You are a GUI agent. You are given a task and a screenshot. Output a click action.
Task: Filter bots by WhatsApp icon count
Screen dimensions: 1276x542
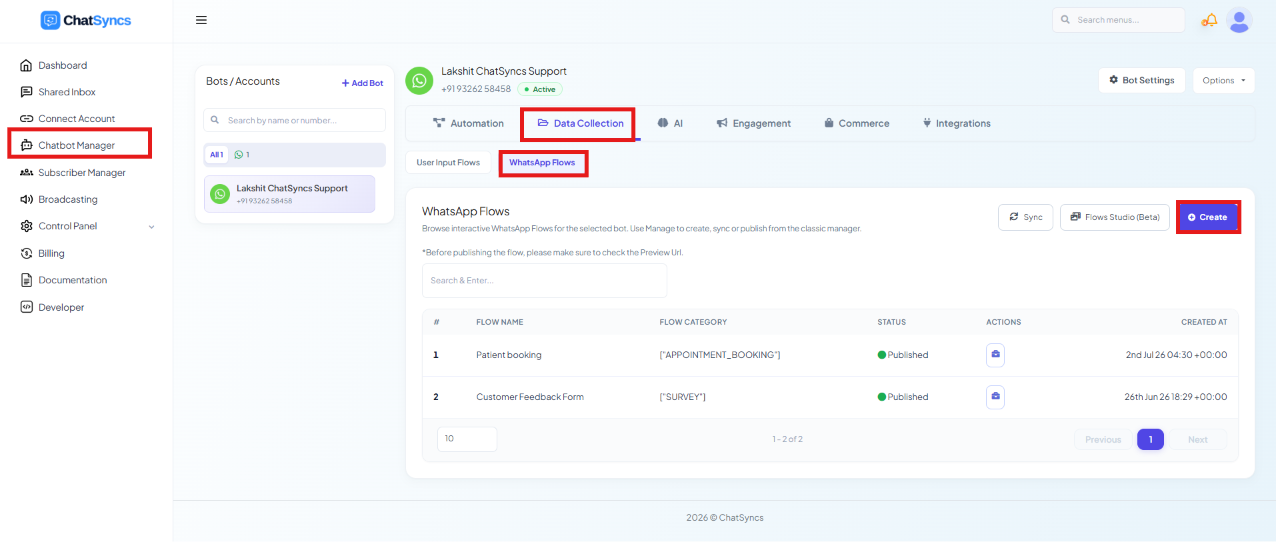pyautogui.click(x=241, y=155)
